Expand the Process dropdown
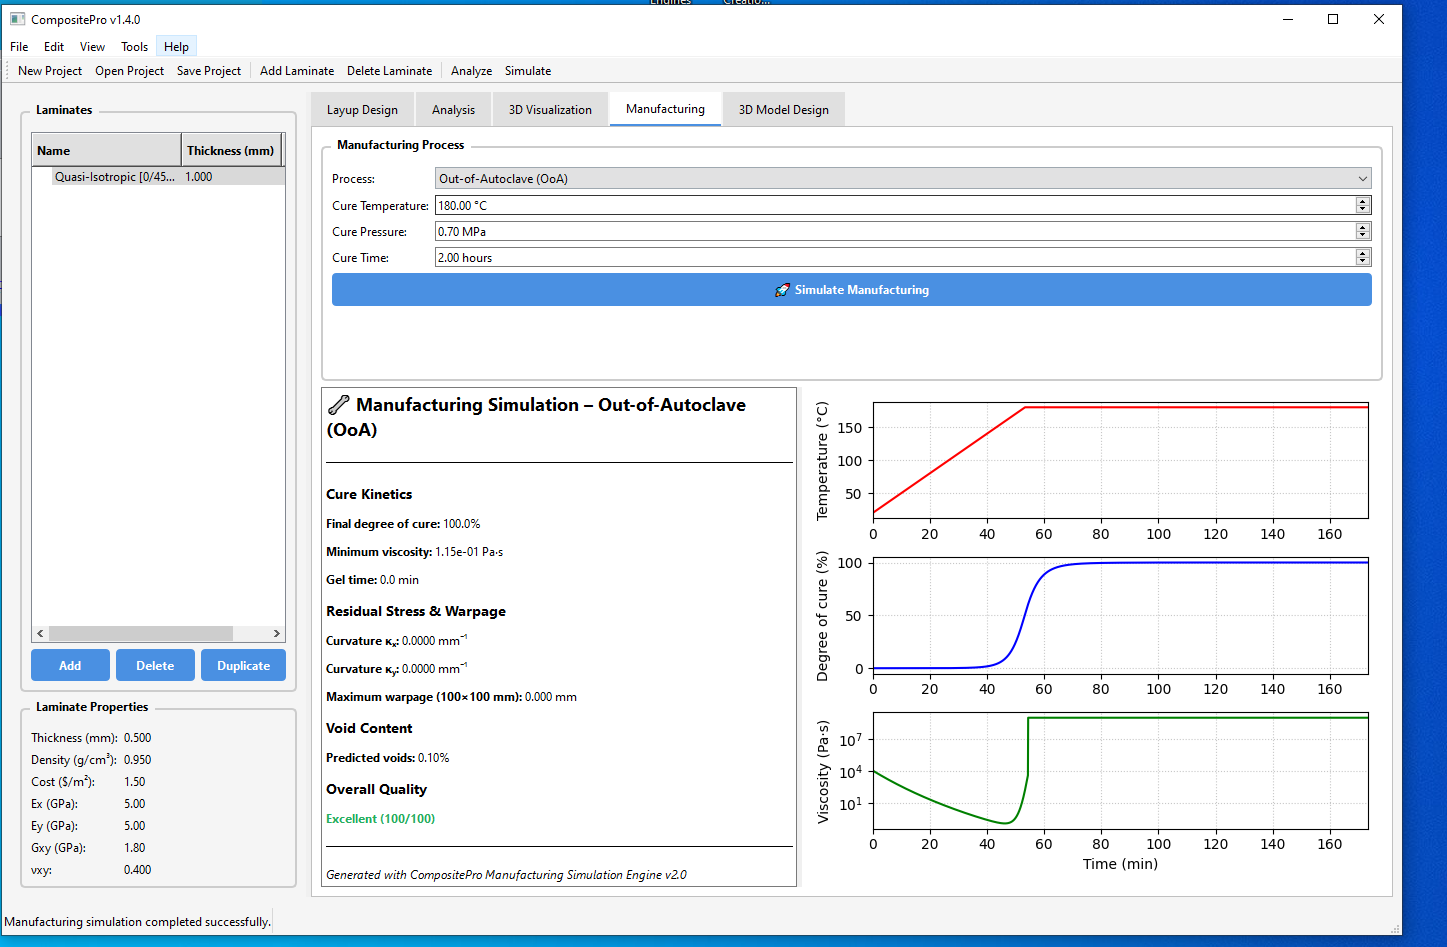 coord(902,179)
